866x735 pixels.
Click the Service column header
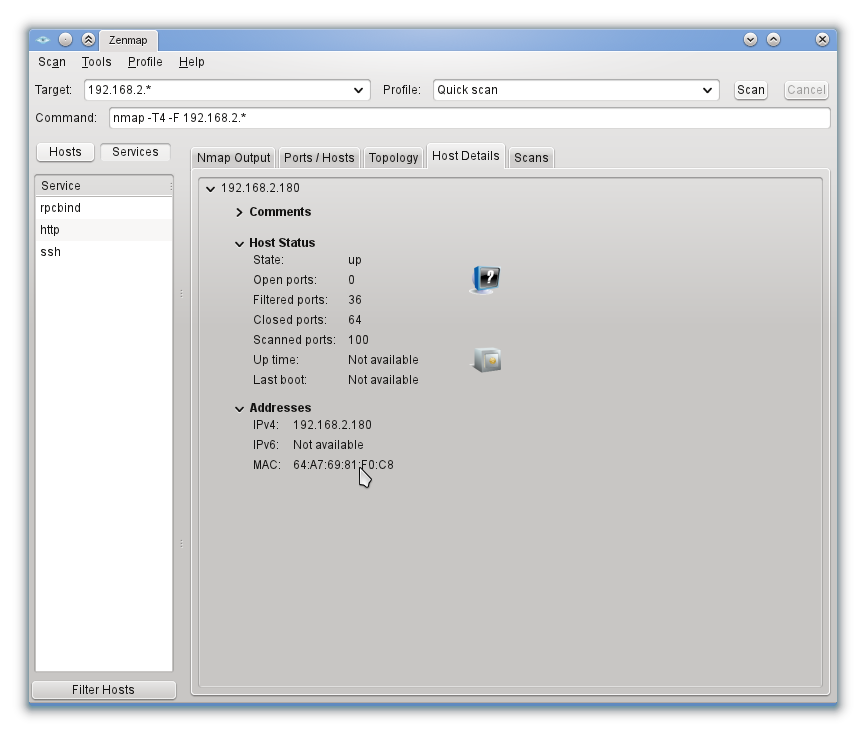click(104, 186)
